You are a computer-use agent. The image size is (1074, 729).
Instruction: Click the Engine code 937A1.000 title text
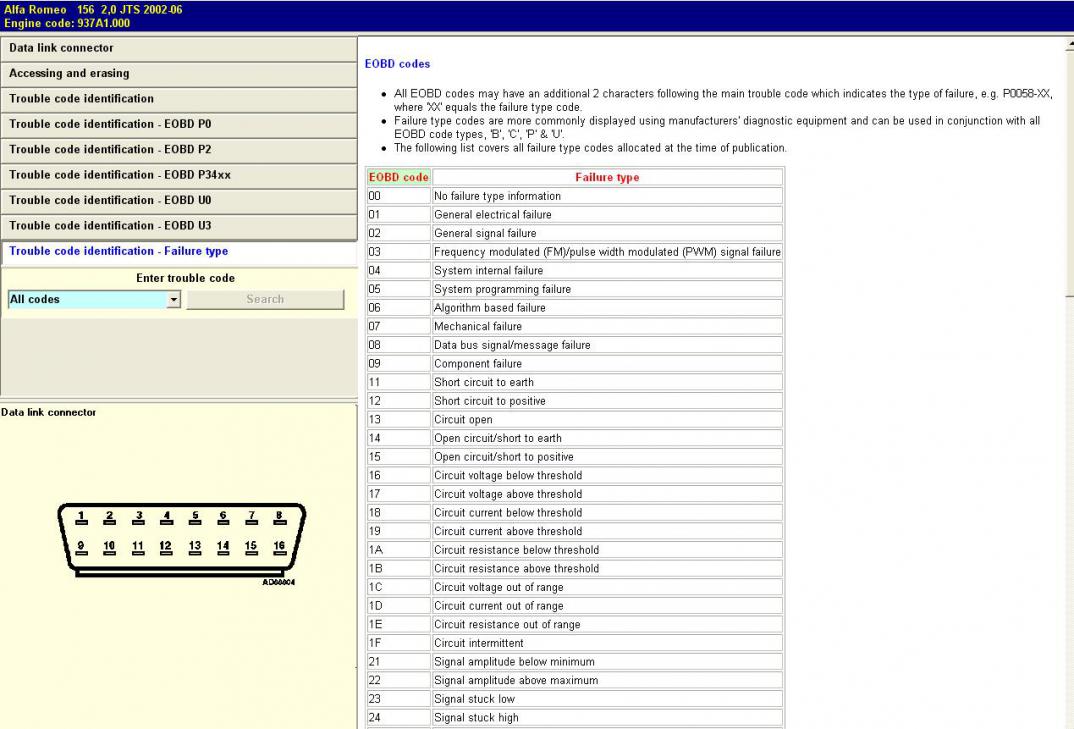pyautogui.click(x=66, y=23)
